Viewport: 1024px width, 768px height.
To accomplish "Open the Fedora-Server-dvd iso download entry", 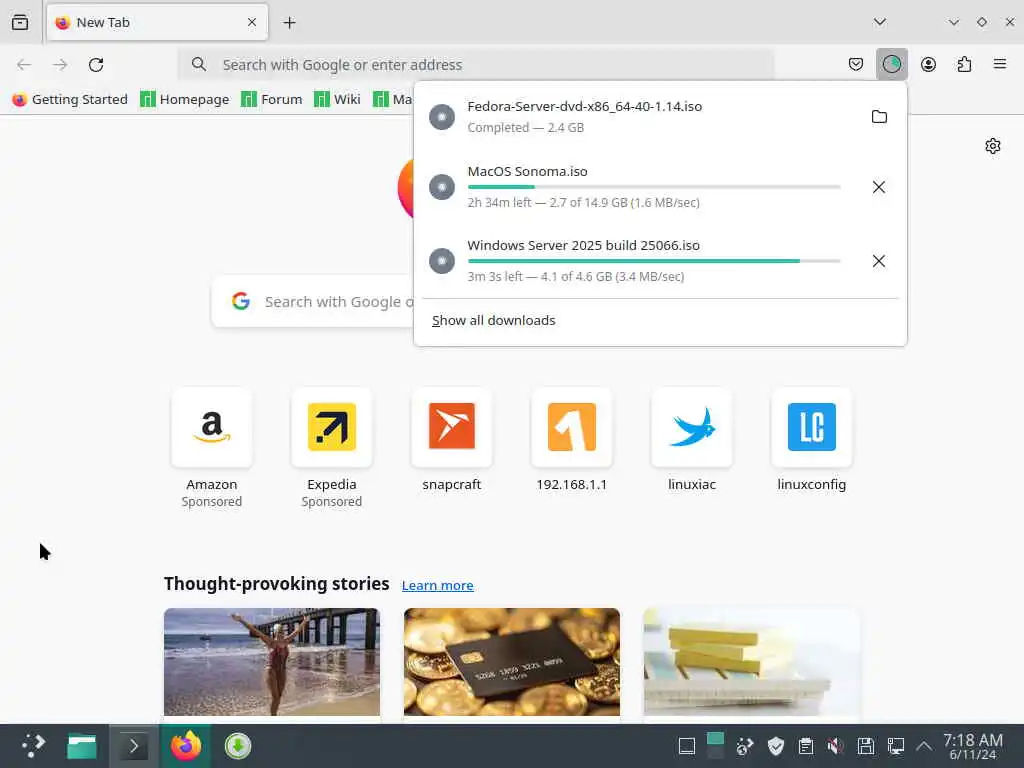I will [x=640, y=116].
